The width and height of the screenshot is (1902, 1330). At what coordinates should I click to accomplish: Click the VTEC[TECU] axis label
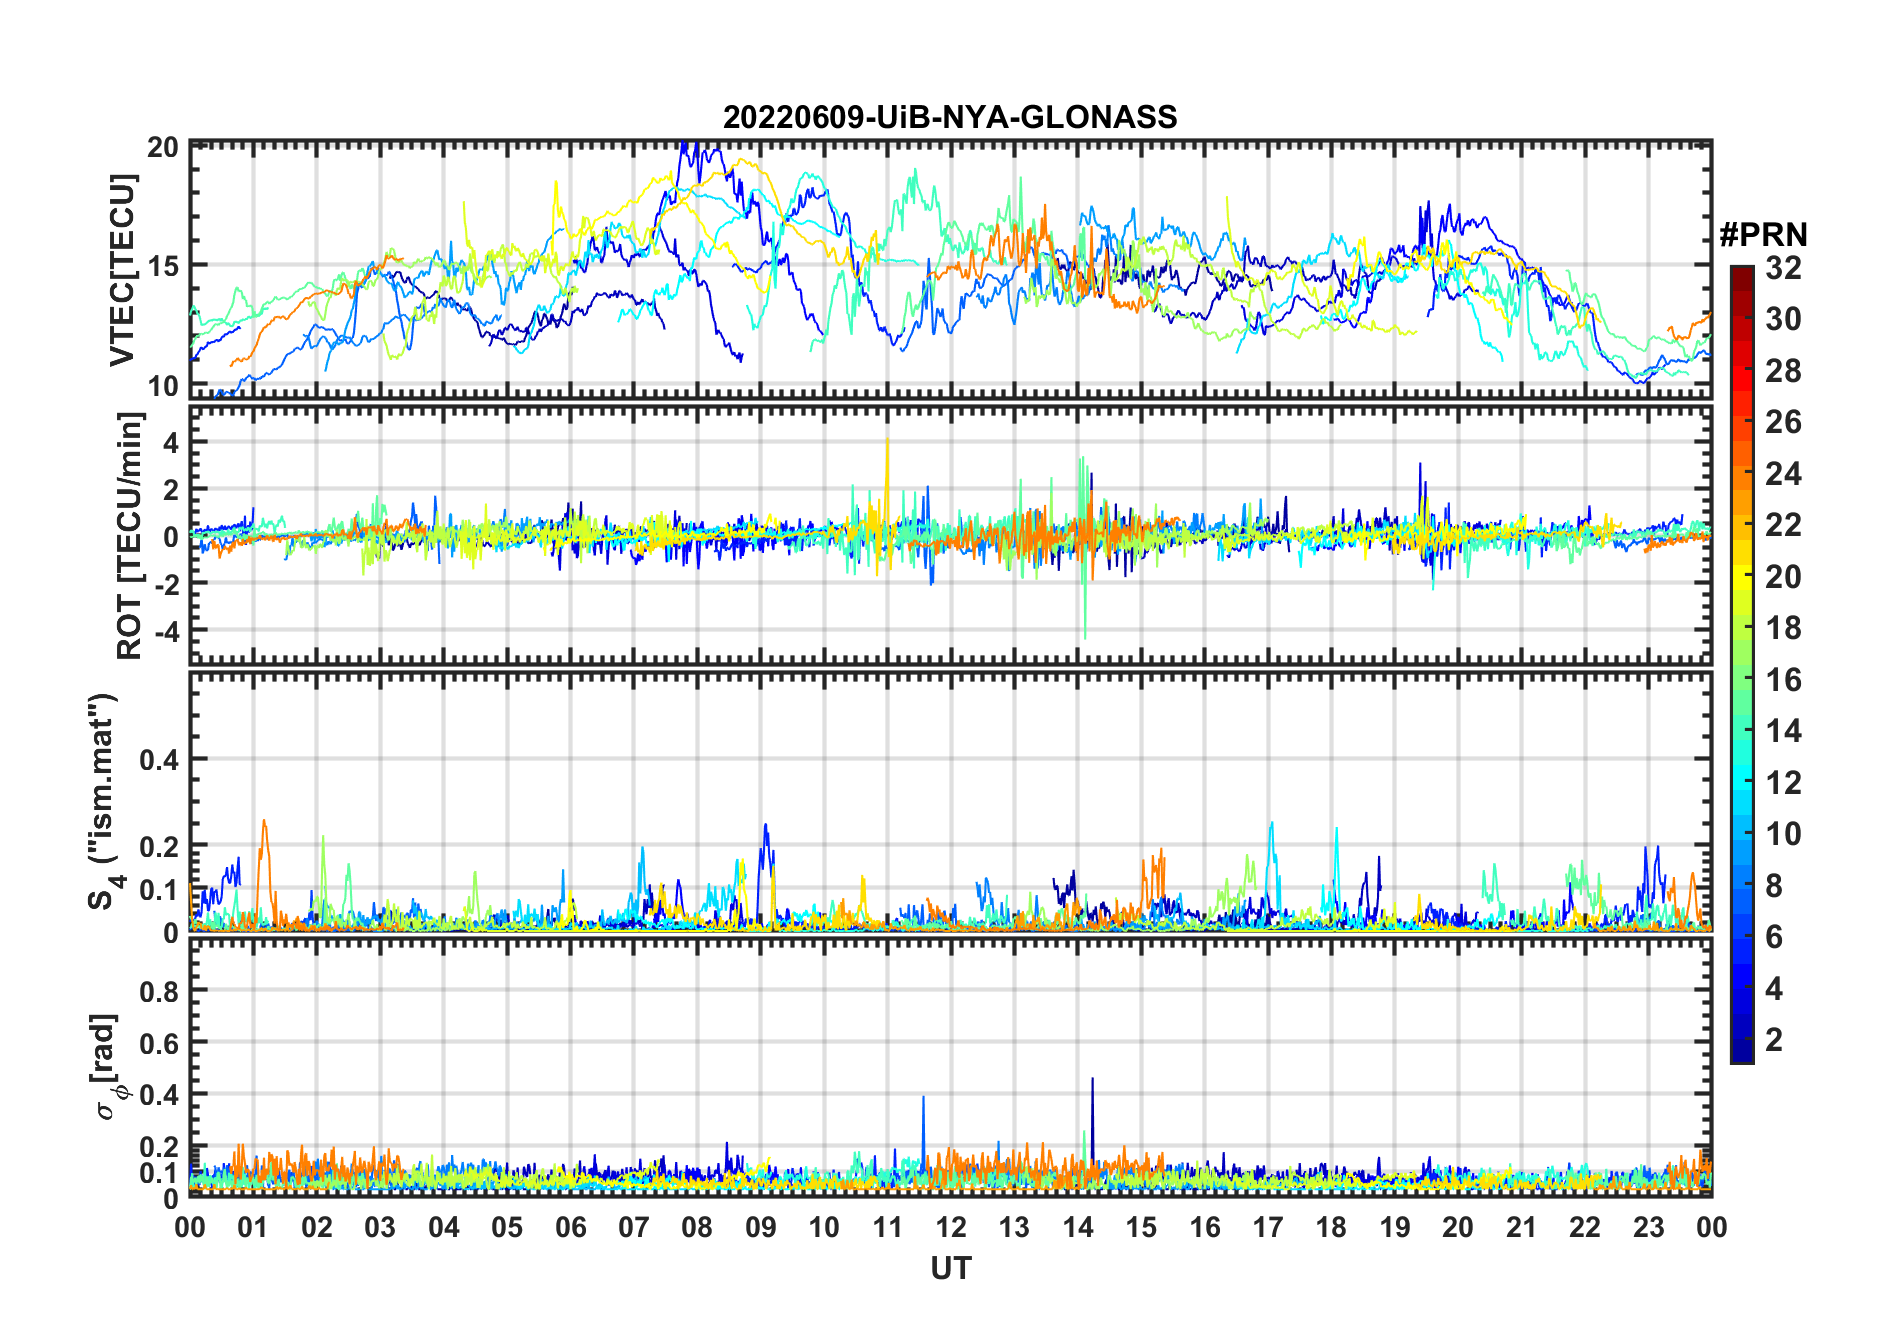coord(123,270)
